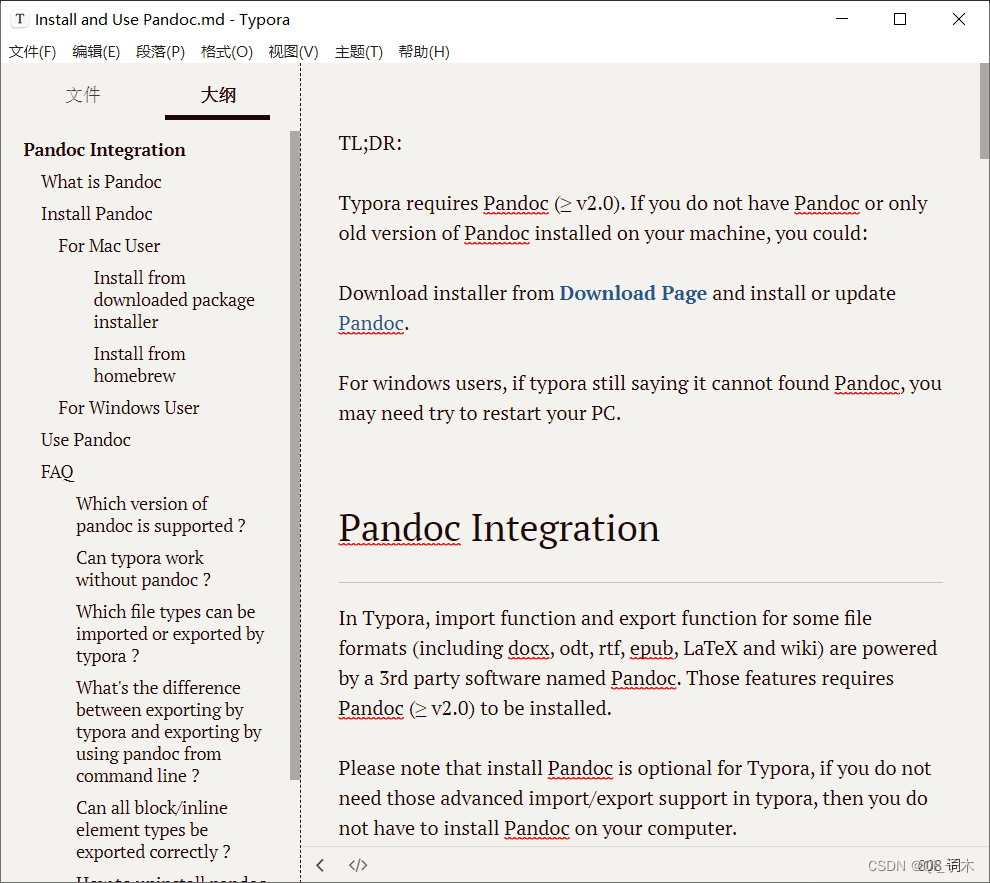Open the 主题(T) menu
The width and height of the screenshot is (990, 883).
pos(359,52)
